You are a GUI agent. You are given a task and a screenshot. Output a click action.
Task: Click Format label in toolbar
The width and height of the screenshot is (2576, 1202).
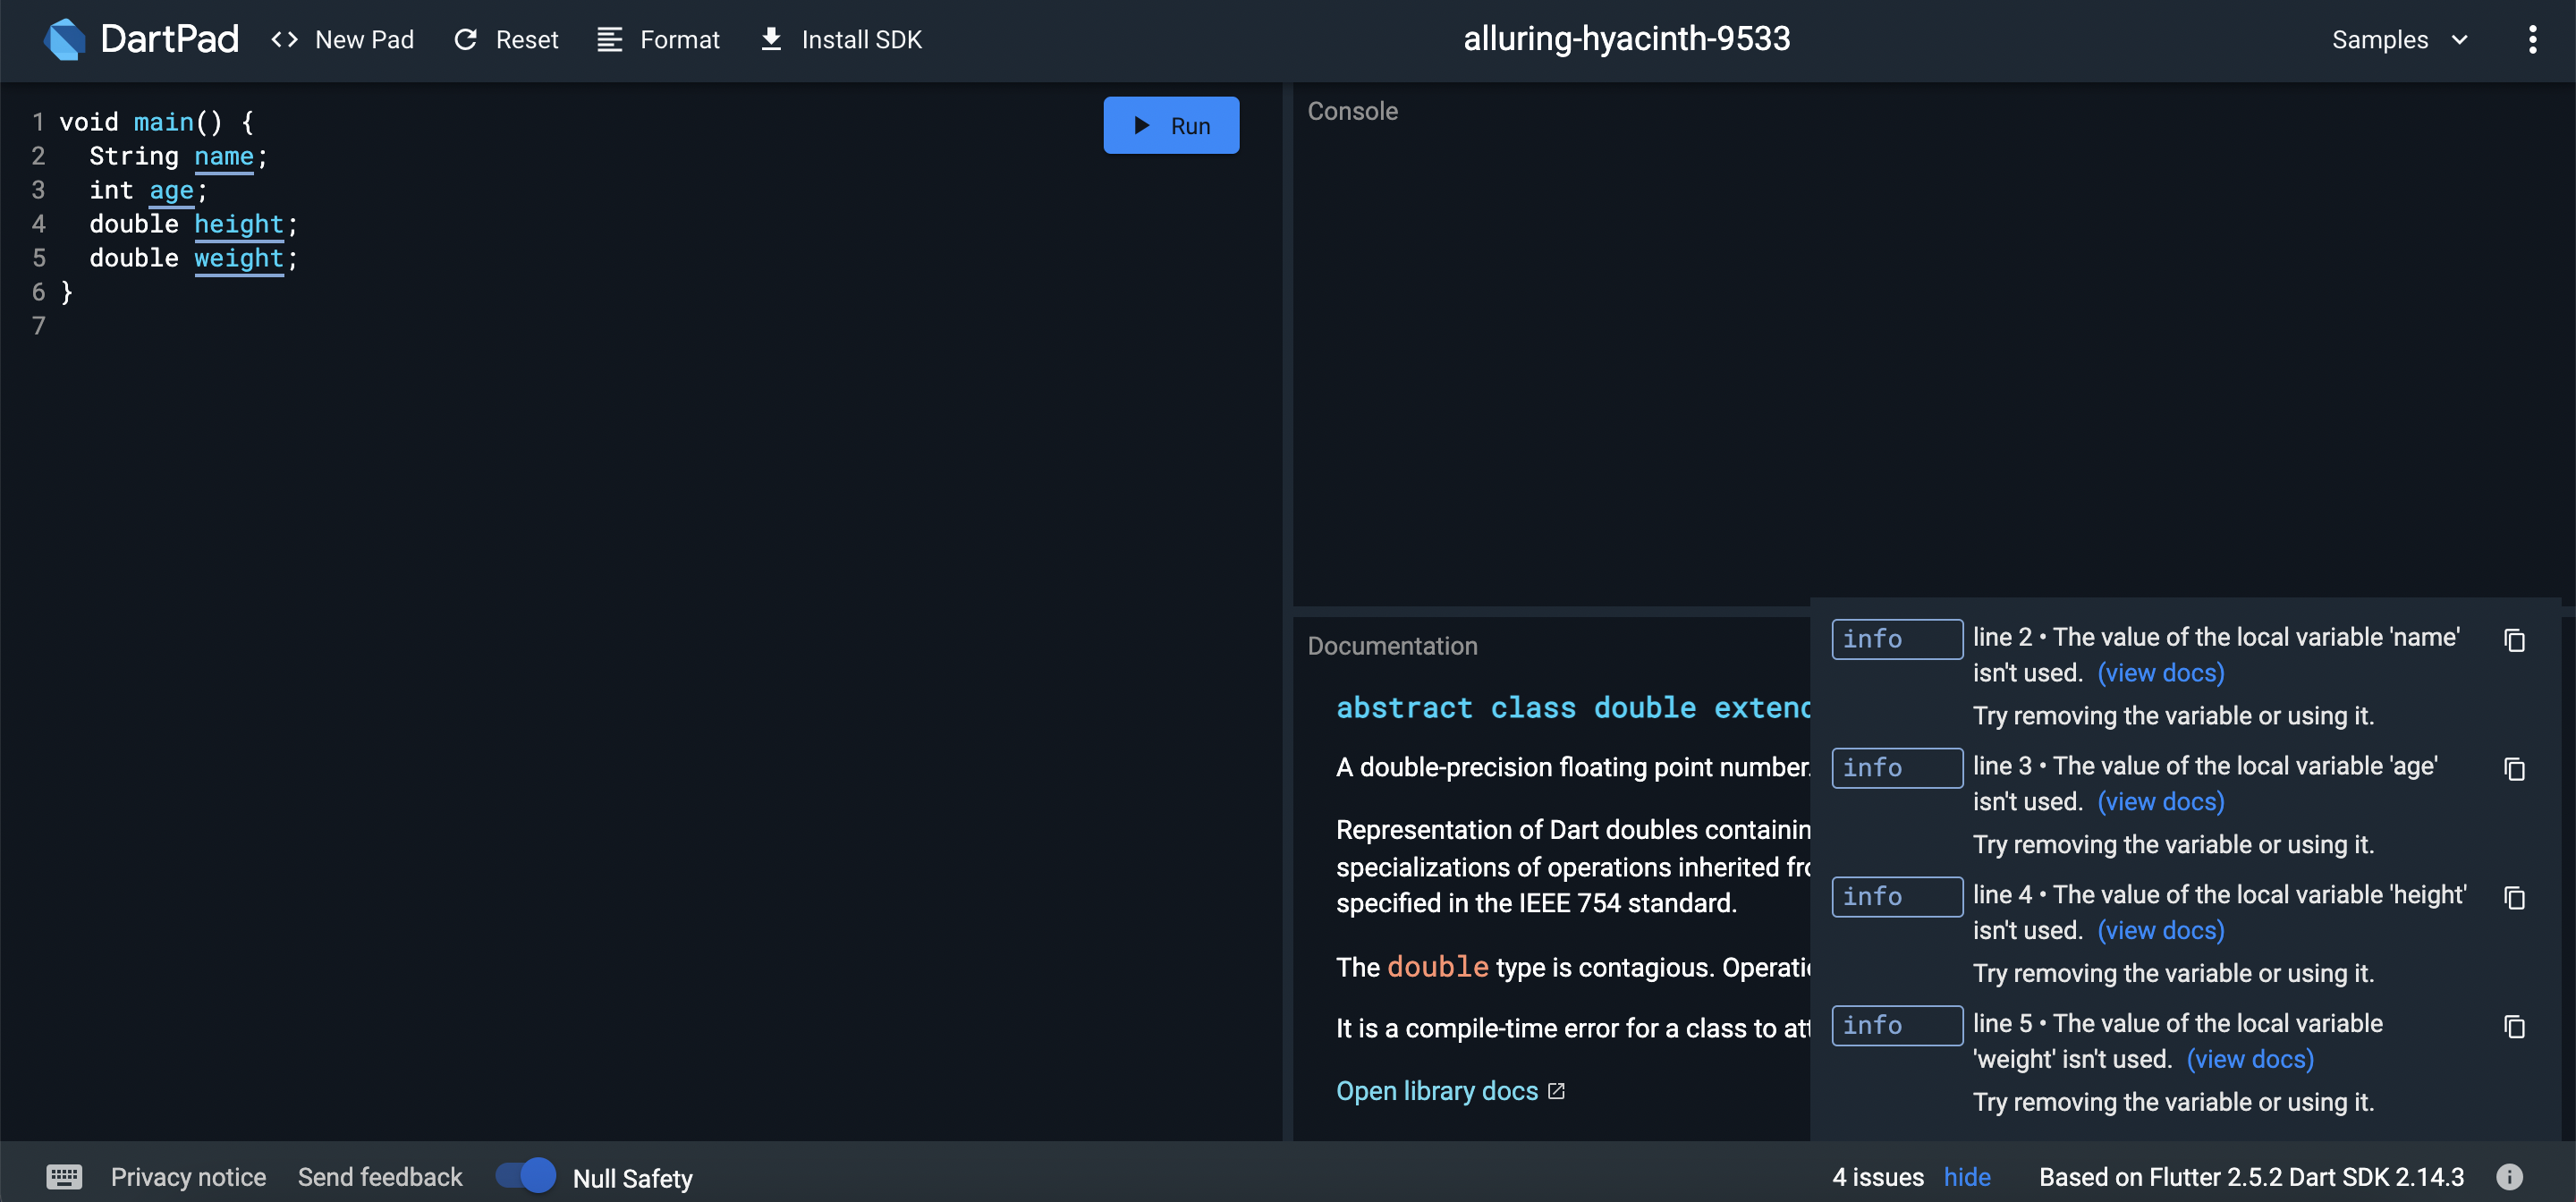pyautogui.click(x=680, y=39)
